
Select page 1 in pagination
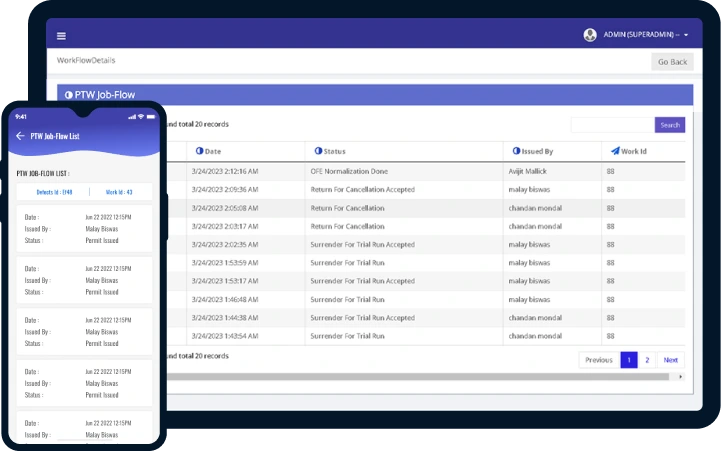(x=629, y=360)
